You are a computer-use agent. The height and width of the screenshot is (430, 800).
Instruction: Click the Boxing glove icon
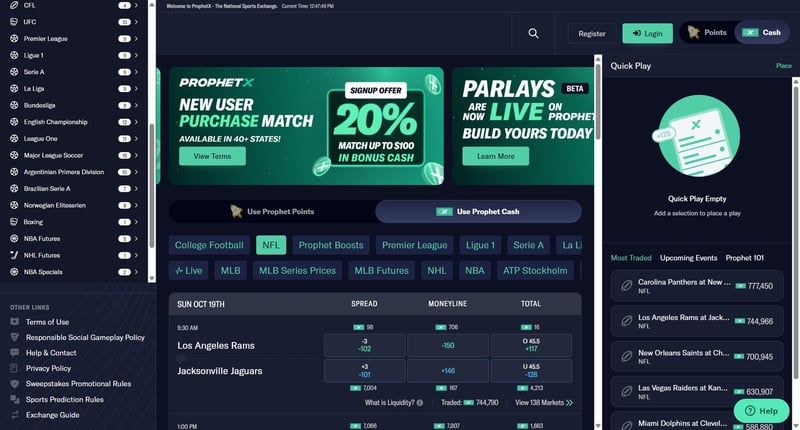point(14,222)
